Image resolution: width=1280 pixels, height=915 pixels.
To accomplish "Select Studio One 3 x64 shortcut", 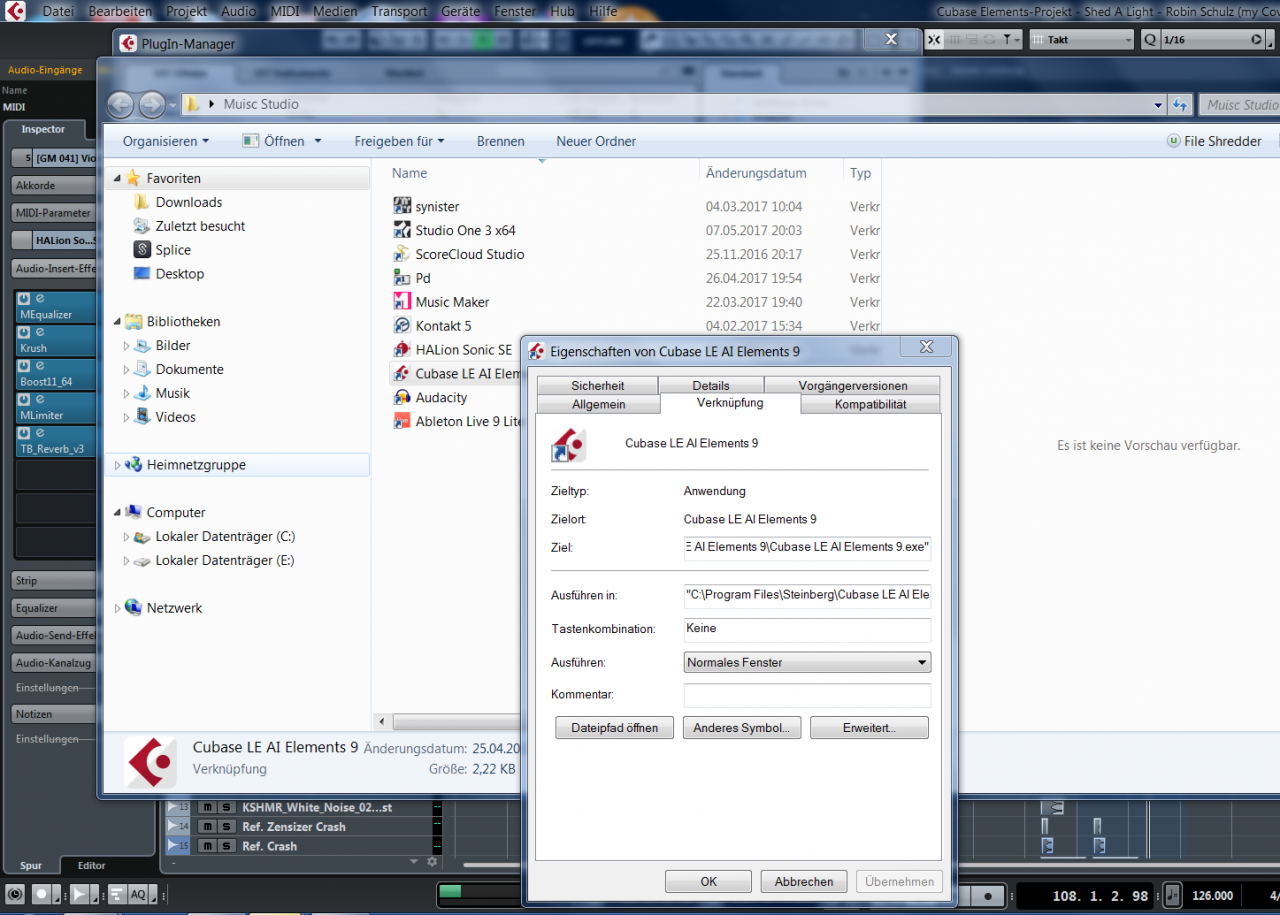I will point(455,230).
